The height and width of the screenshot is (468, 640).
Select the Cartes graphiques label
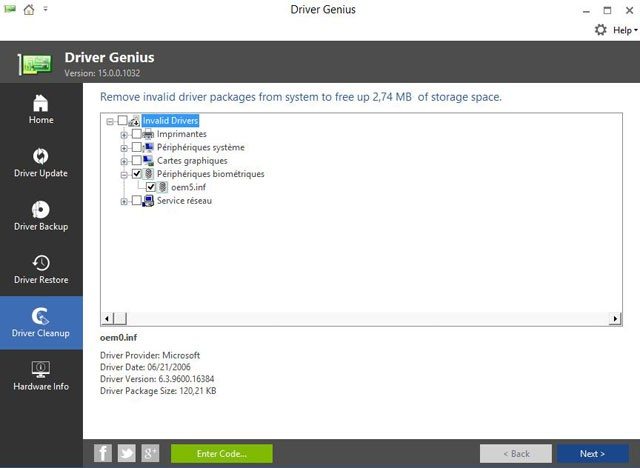(192, 161)
